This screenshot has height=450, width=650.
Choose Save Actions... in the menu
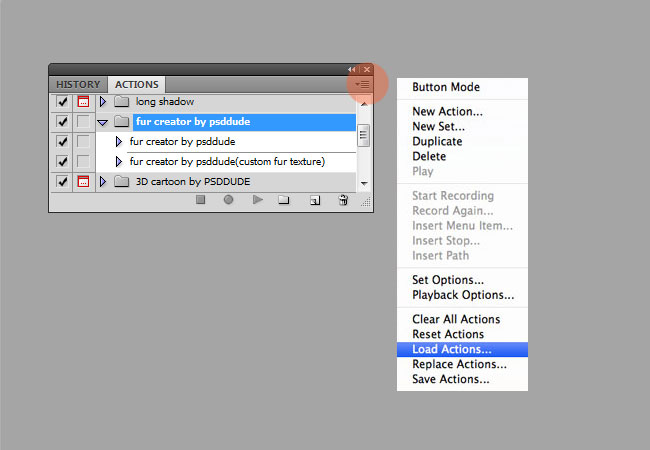(x=462, y=379)
